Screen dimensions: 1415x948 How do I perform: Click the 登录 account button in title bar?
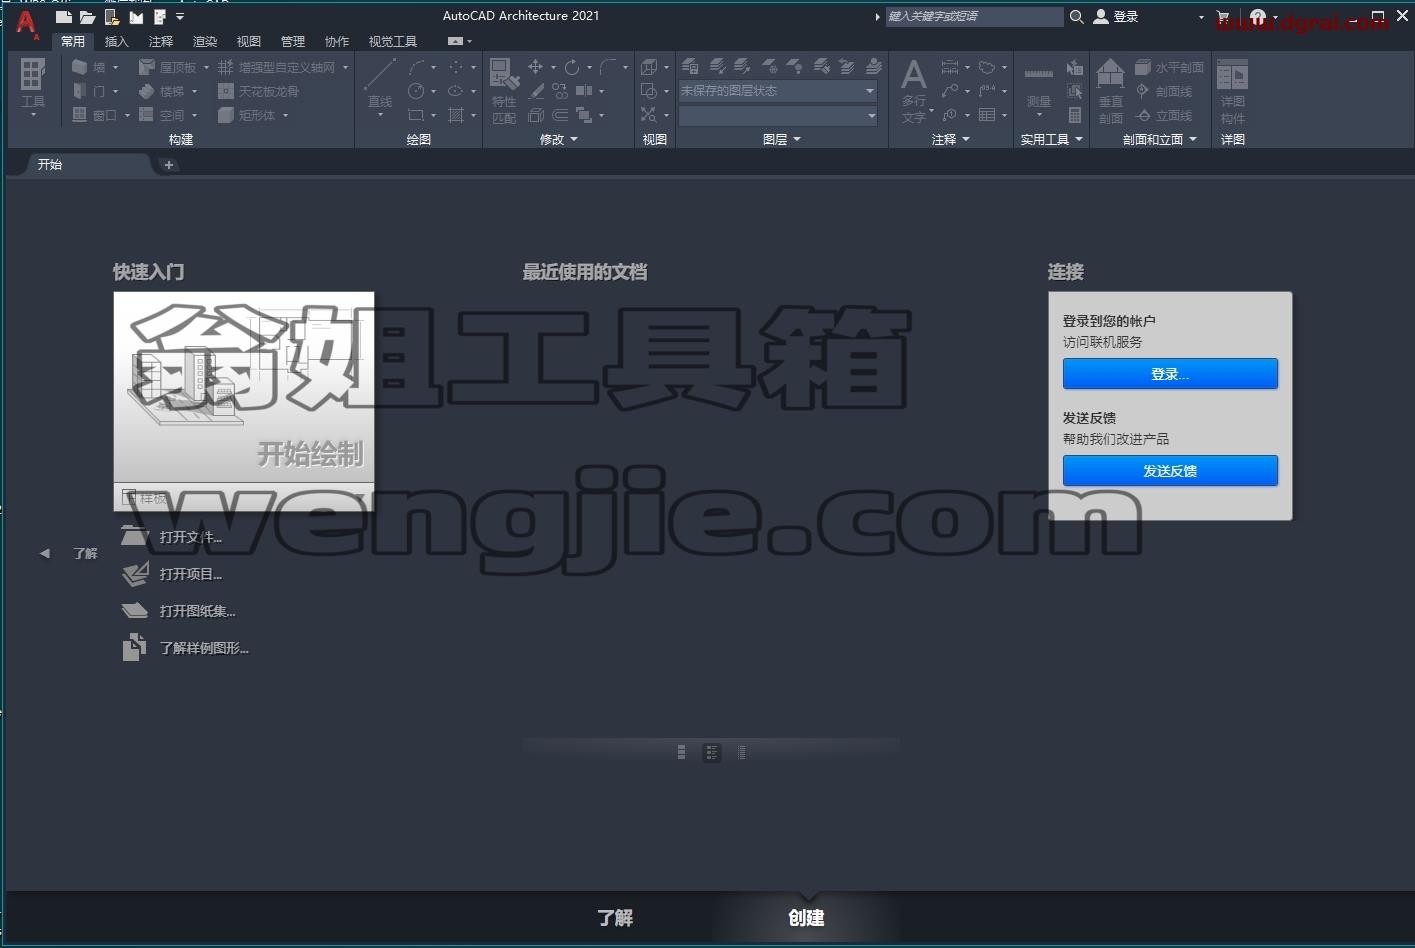1116,17
